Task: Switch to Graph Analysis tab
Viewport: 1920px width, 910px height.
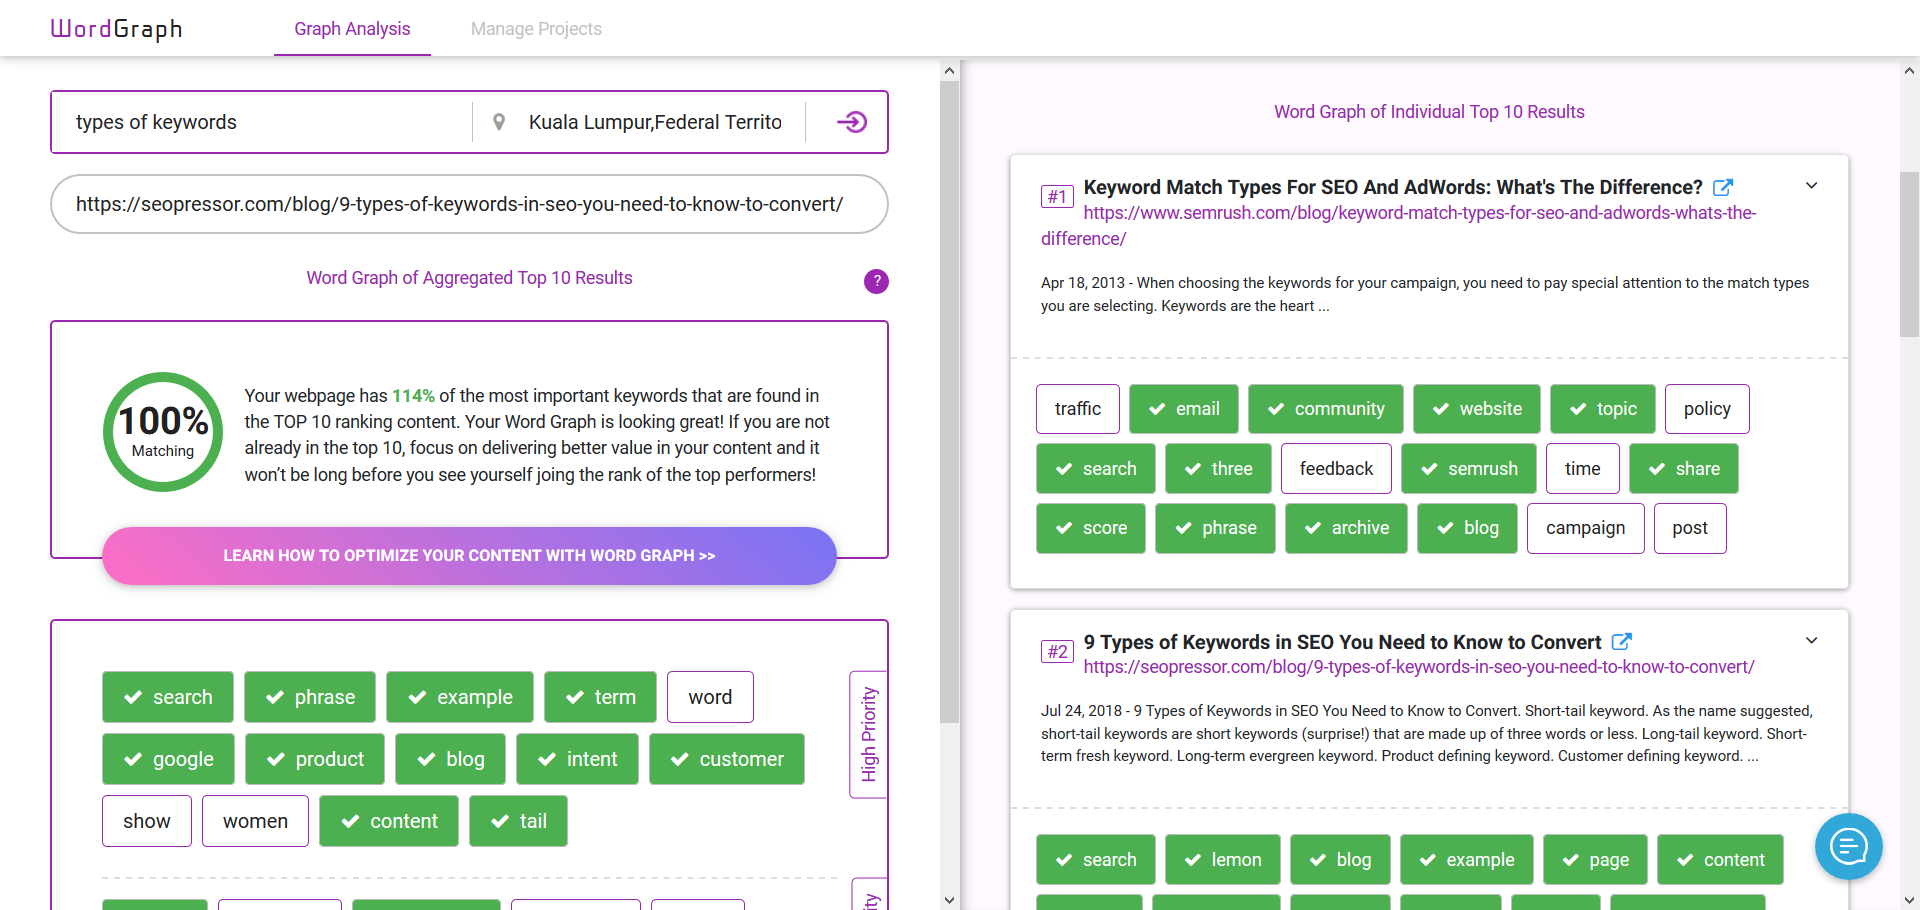Action: [x=352, y=29]
